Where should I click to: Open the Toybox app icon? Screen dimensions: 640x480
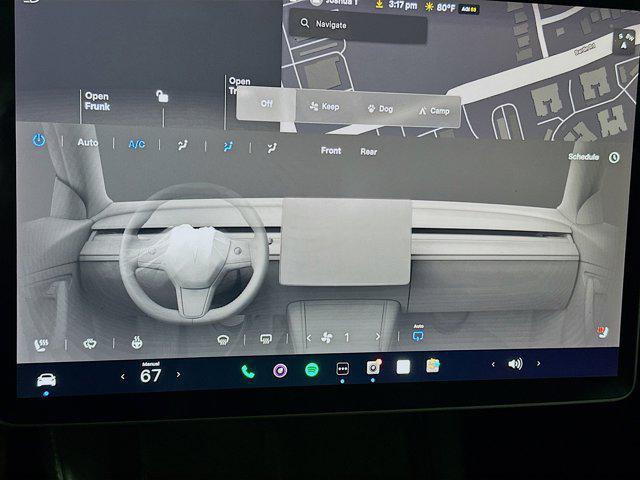click(433, 365)
